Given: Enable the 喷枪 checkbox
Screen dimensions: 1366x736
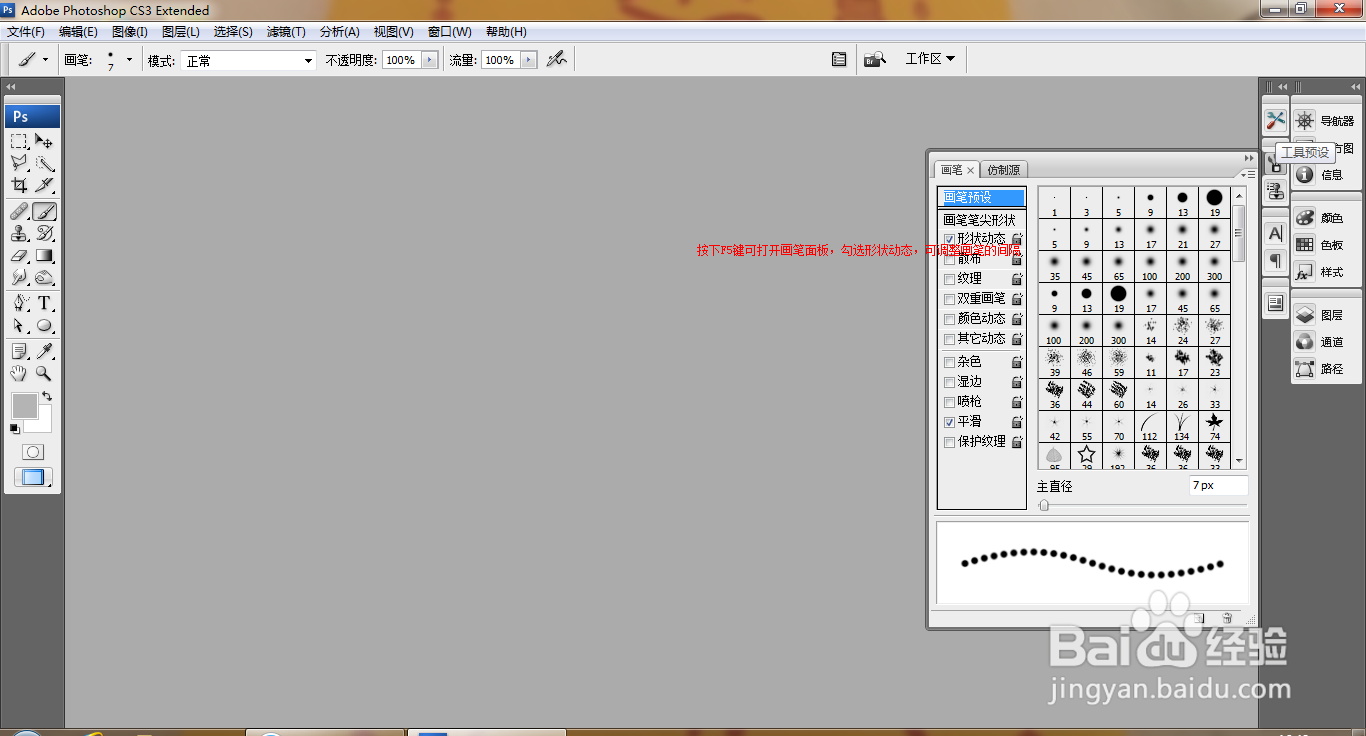Looking at the screenshot, I should tap(949, 402).
